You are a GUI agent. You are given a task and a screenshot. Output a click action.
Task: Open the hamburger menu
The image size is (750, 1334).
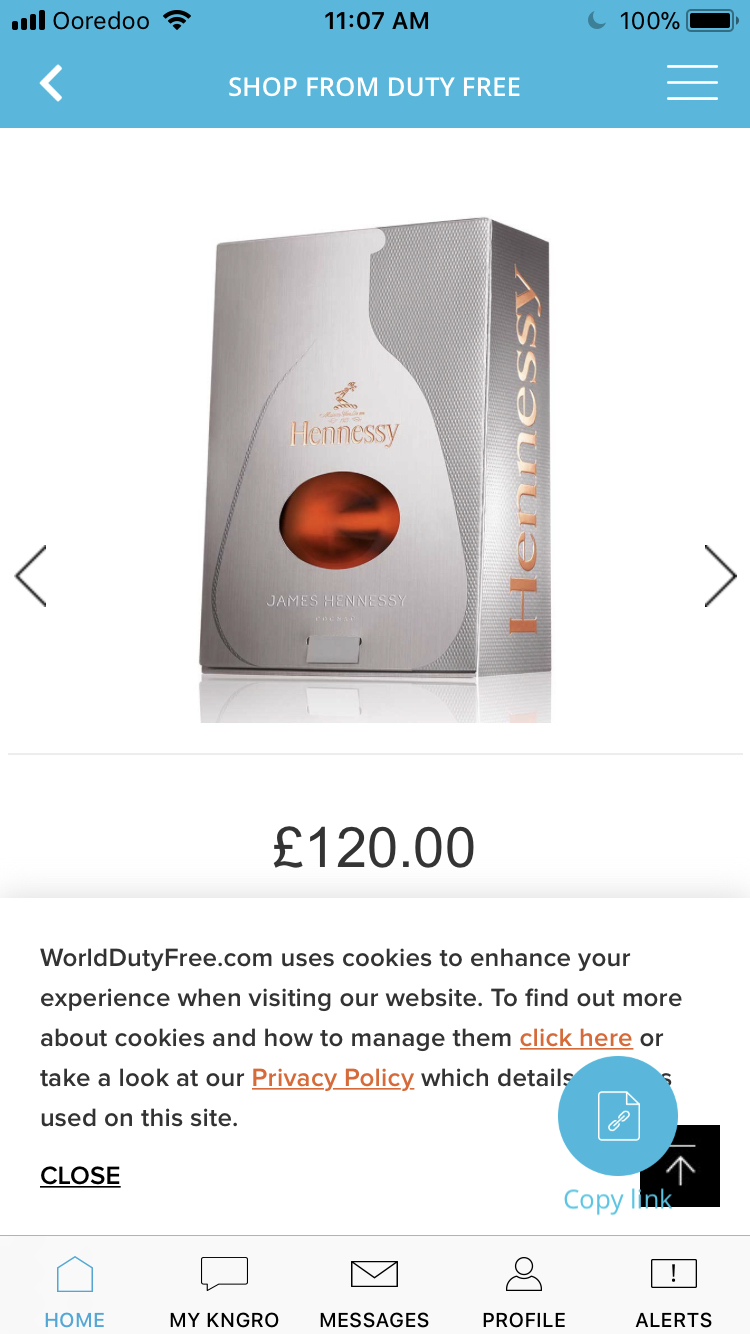pyautogui.click(x=692, y=83)
